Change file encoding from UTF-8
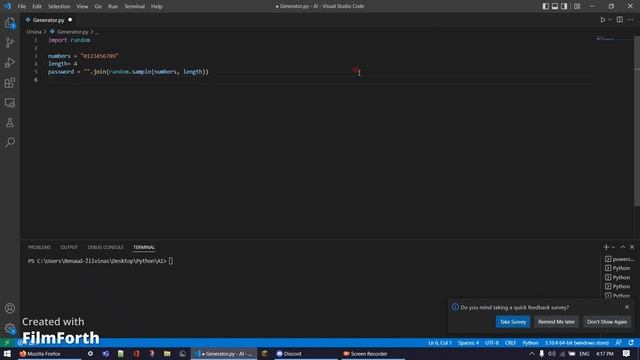Screen dimensions: 640x360 pos(491,343)
